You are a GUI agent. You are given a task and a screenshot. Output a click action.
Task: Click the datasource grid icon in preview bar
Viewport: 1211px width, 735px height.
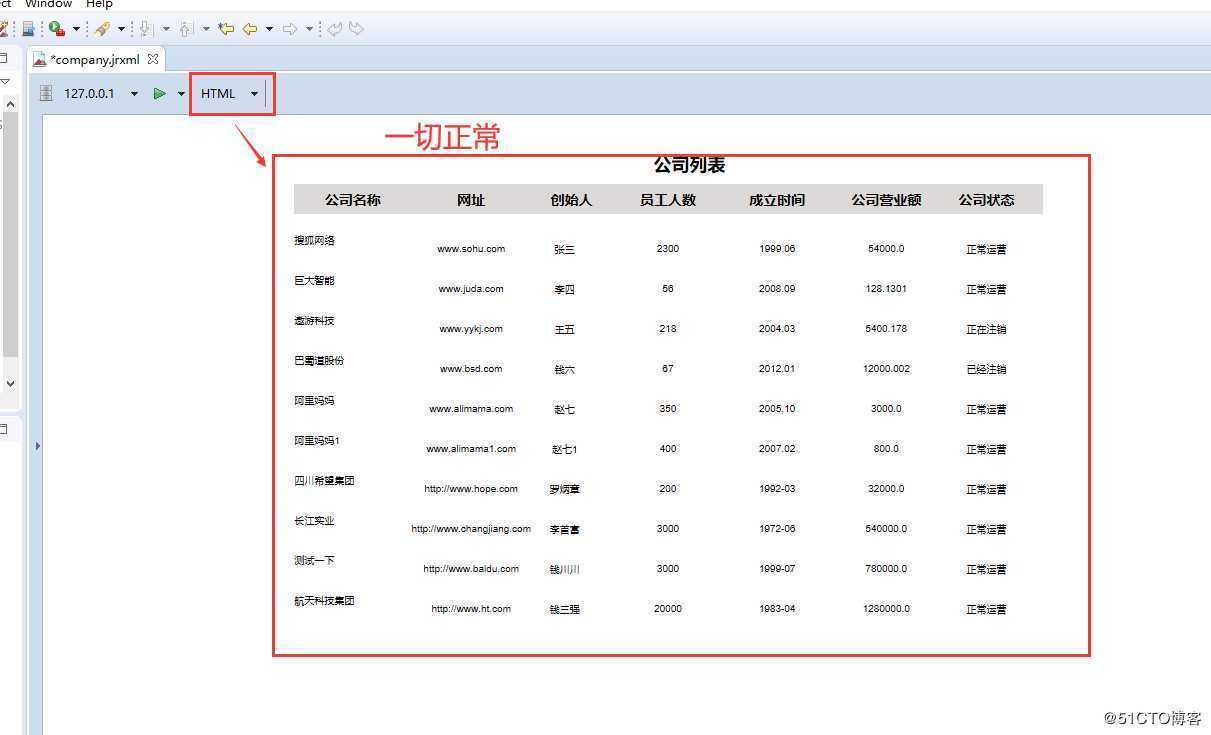[45, 93]
